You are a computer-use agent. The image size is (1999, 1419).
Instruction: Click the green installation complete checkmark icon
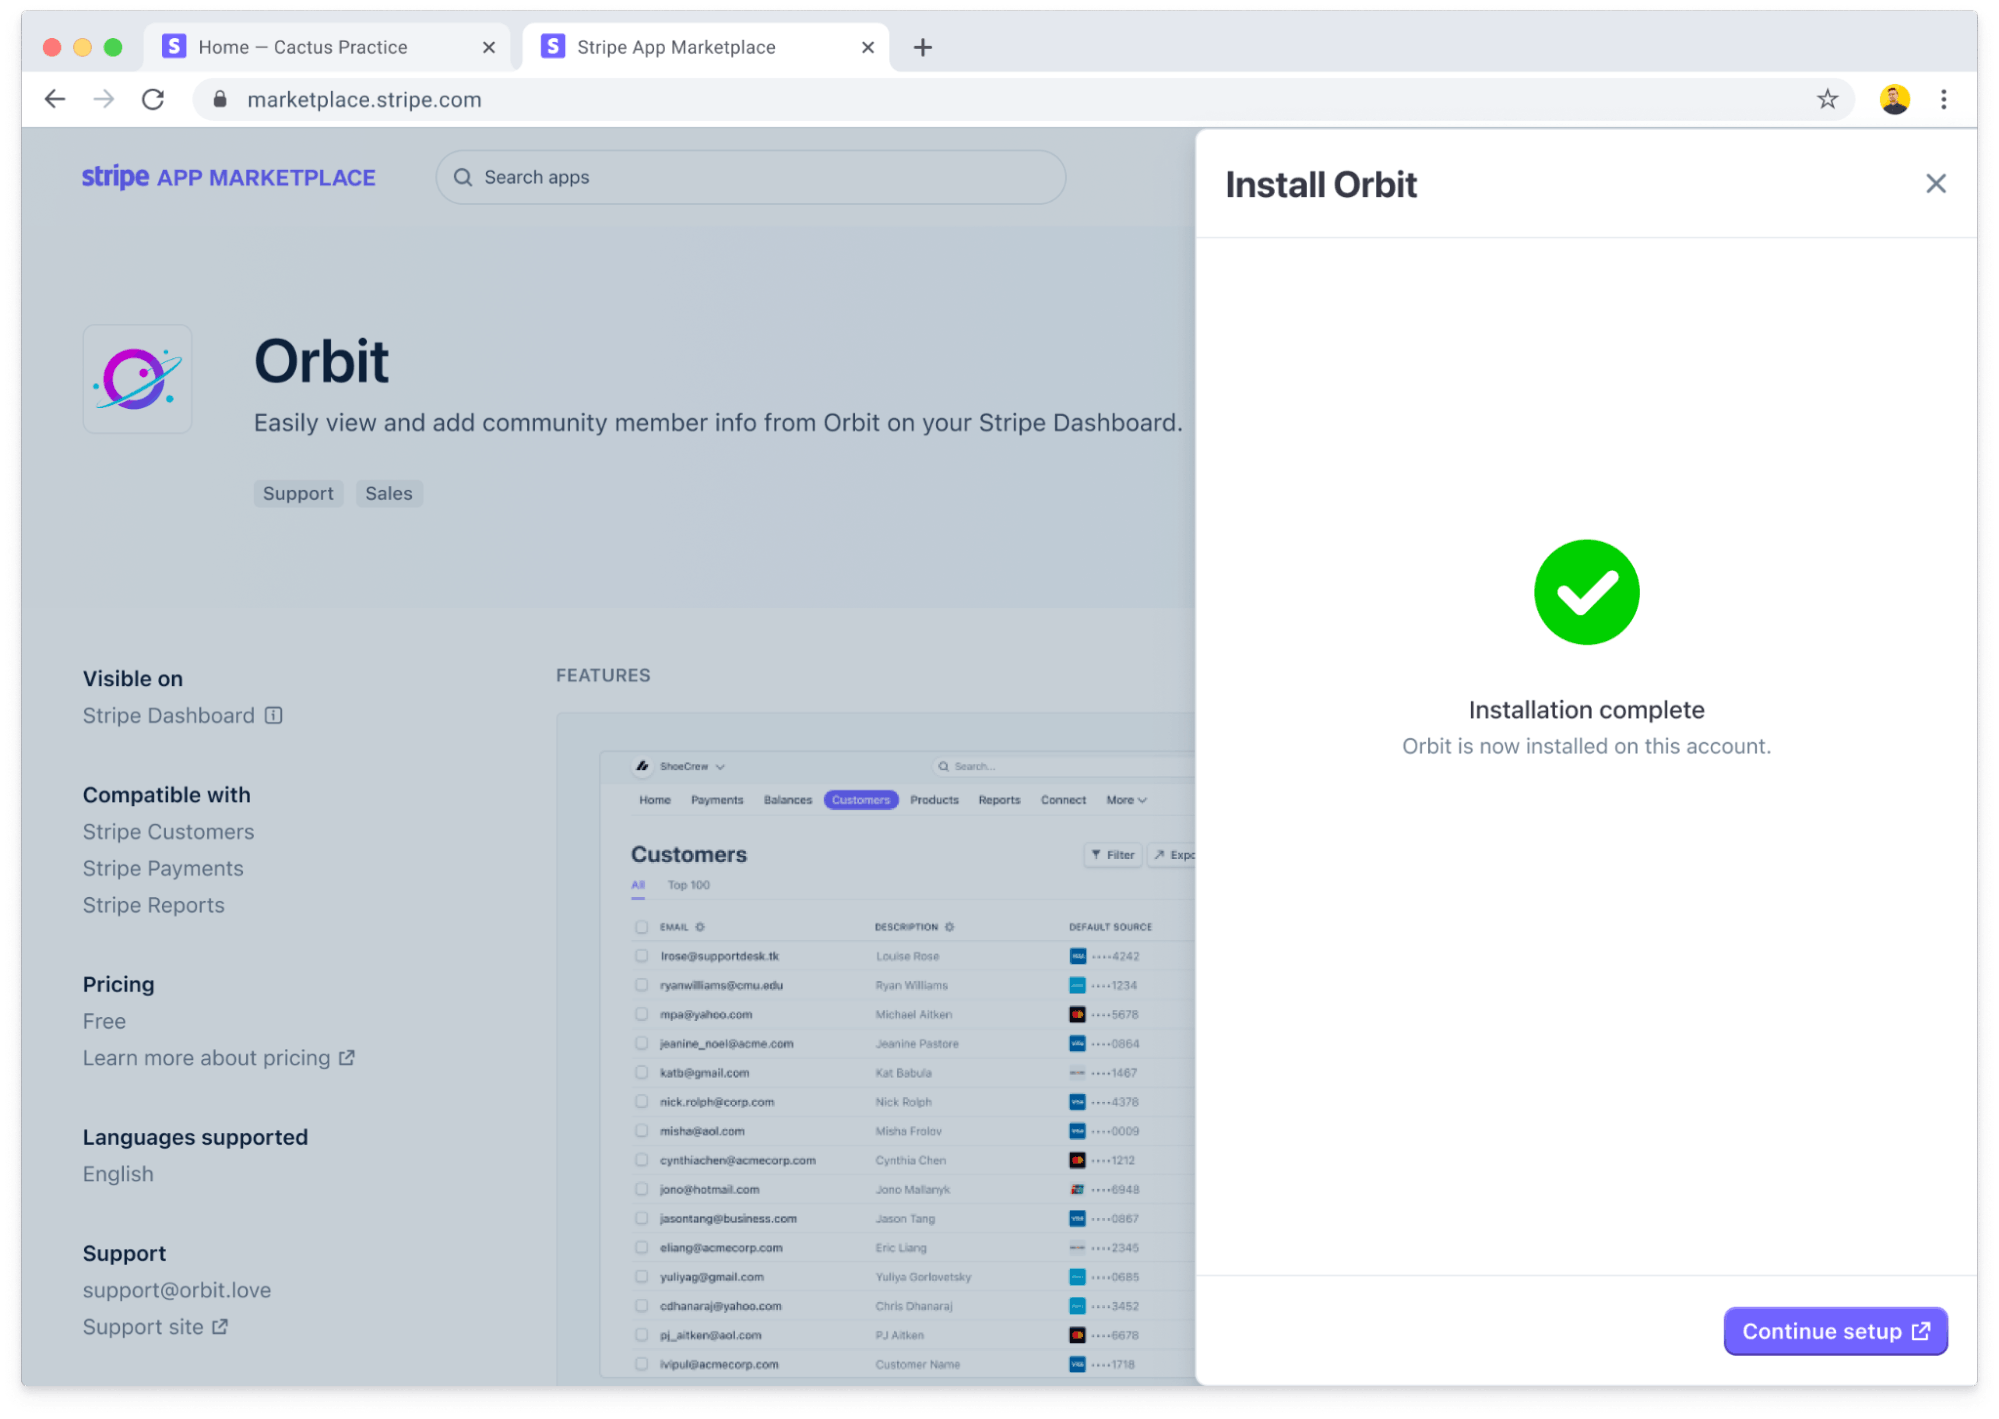click(1586, 593)
